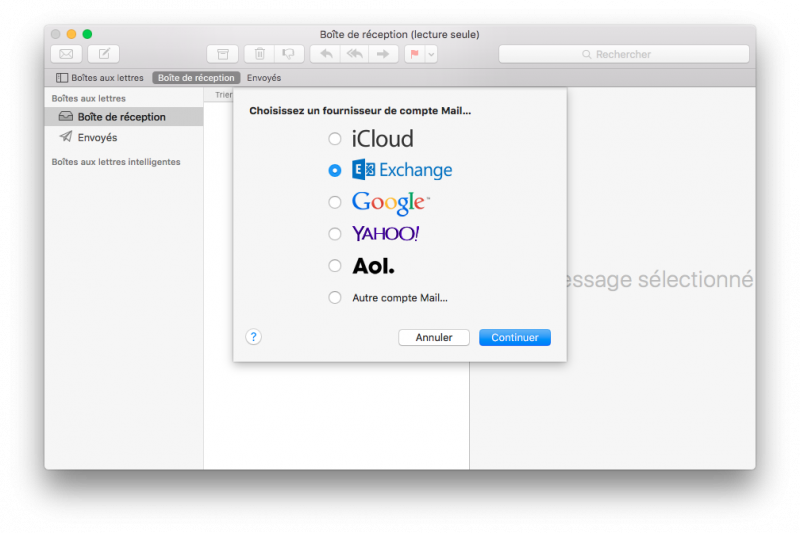800x533 pixels.
Task: Click the yellow minimize window button
Action: pyautogui.click(x=71, y=34)
